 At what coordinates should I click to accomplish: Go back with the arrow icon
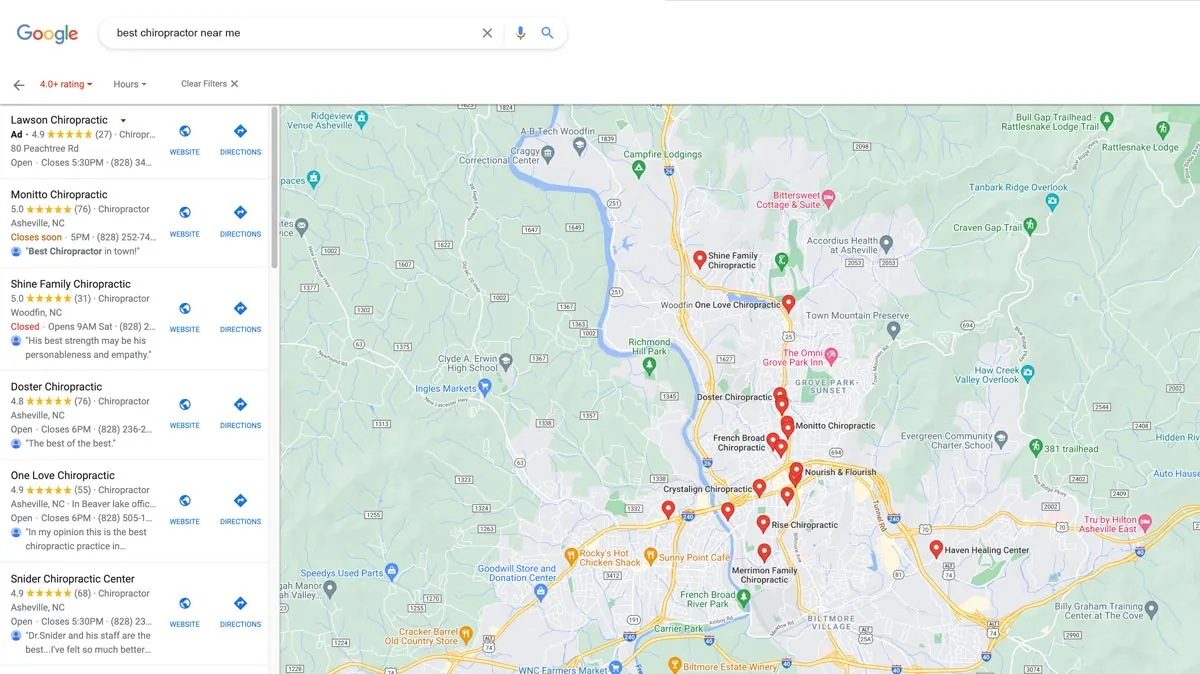coord(18,85)
